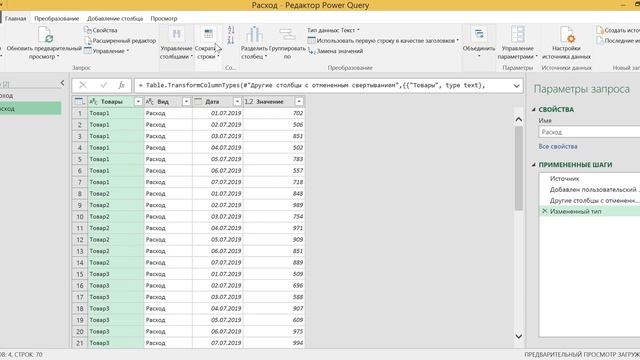Image resolution: width=640 pixels, height=360 pixels.
Task: Click the Combine (Объединить) icon
Action: click(x=479, y=34)
